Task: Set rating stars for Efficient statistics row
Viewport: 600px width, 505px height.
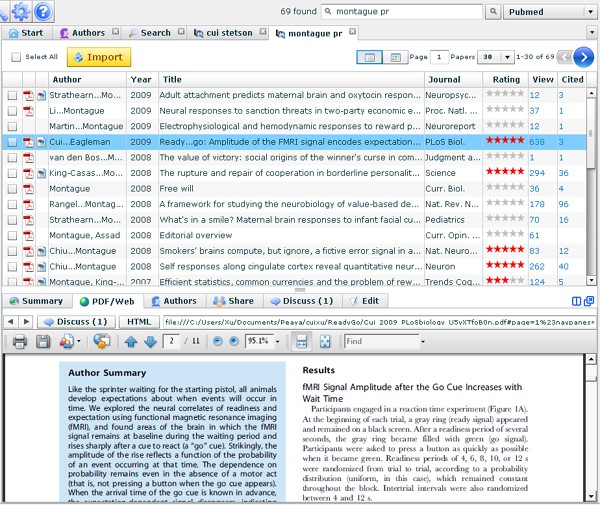Action: (x=505, y=280)
